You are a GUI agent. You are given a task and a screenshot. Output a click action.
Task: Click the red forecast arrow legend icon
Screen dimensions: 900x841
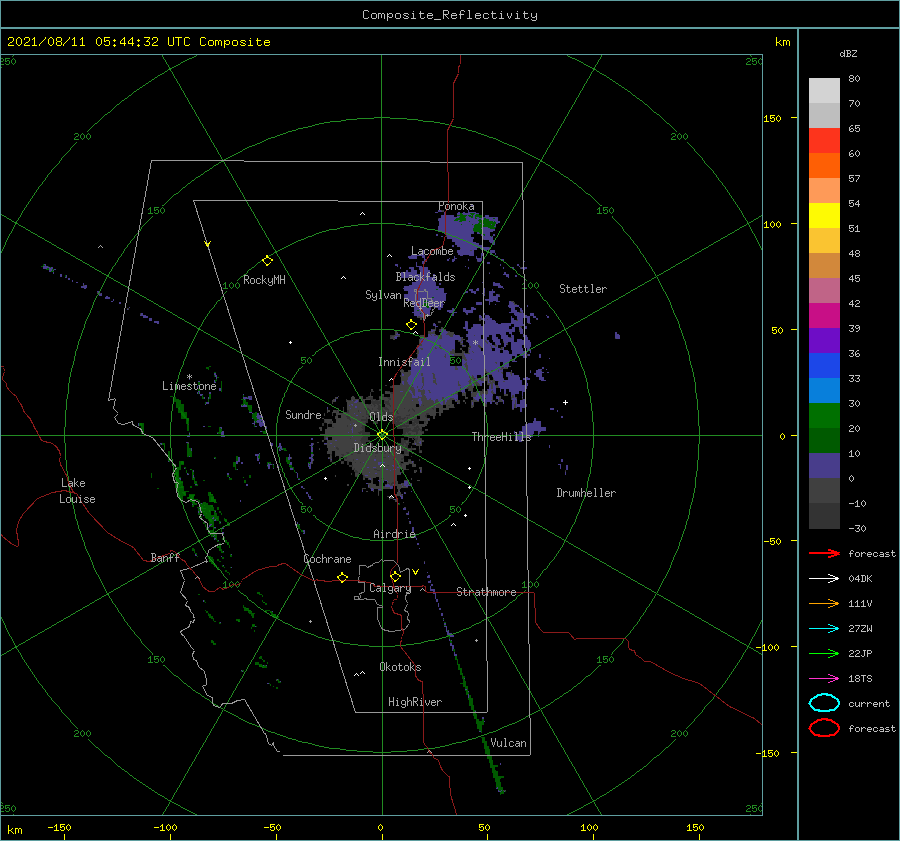[x=824, y=553]
